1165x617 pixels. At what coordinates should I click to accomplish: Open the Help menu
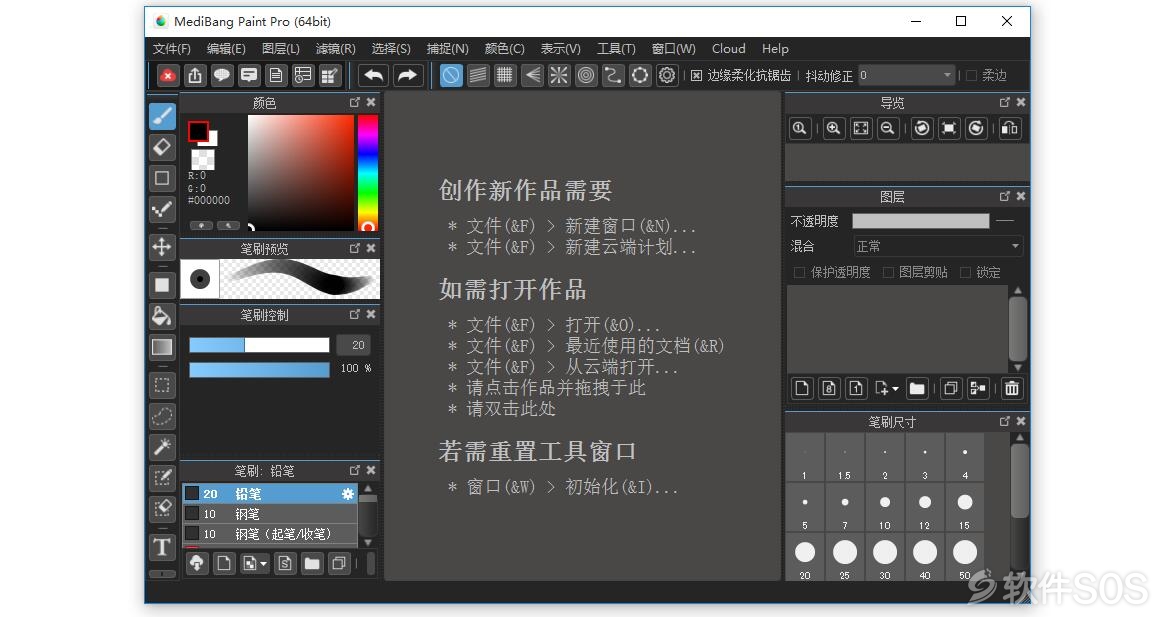(x=775, y=48)
